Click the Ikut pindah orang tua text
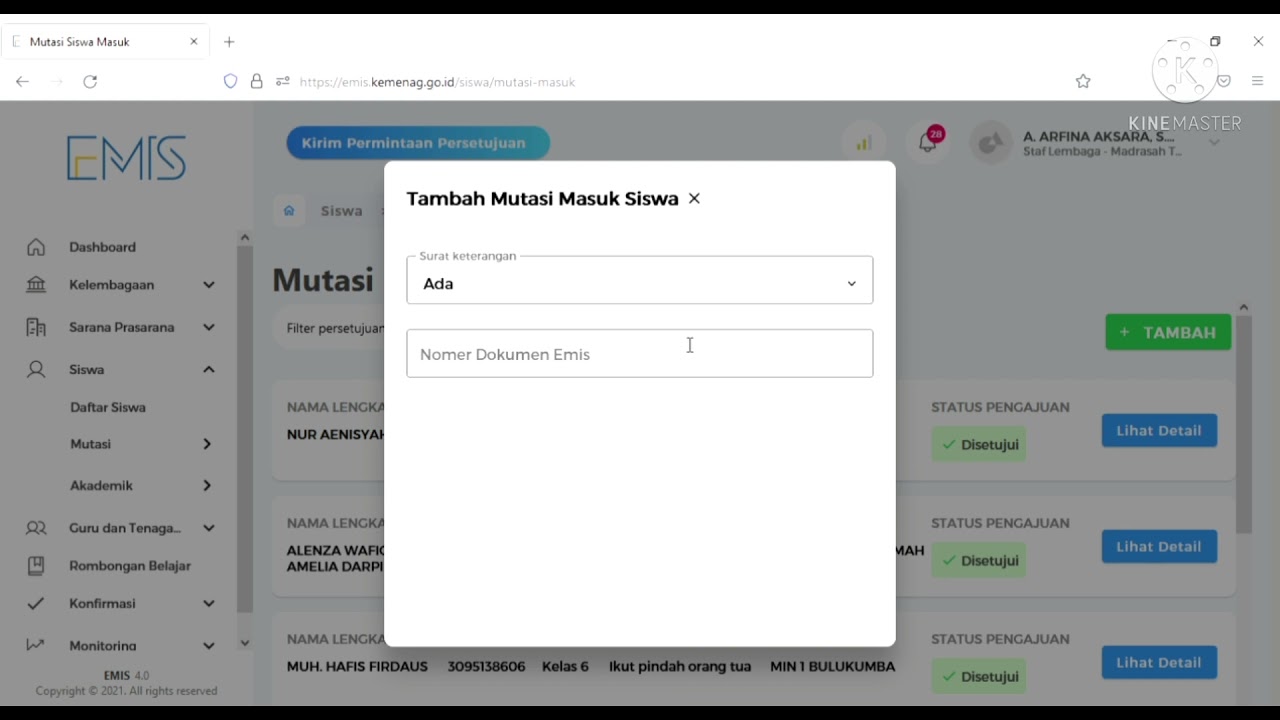Viewport: 1280px width, 720px height. point(680,667)
